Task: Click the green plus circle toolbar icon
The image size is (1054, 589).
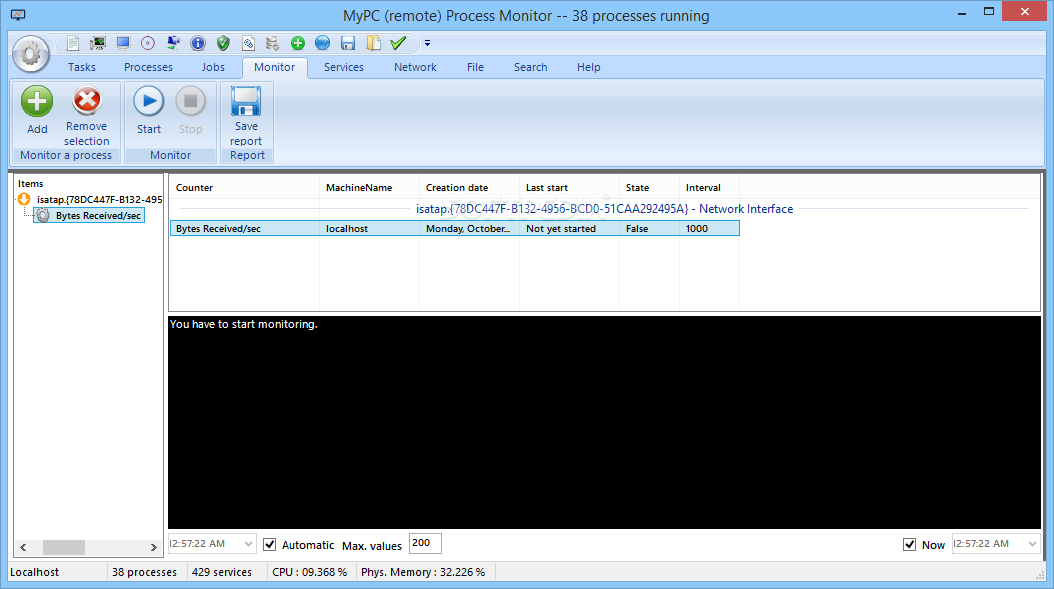Action: coord(298,43)
